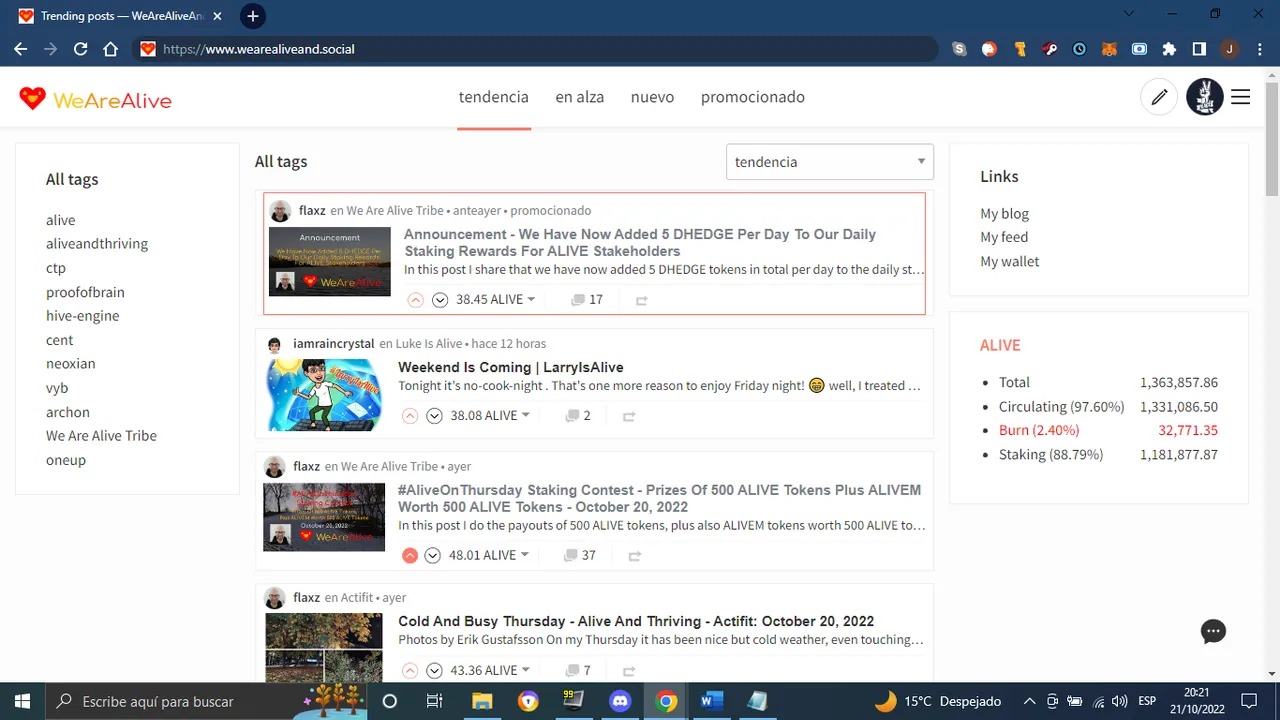Select the hive-engine tag
The width and height of the screenshot is (1280, 720).
[83, 316]
